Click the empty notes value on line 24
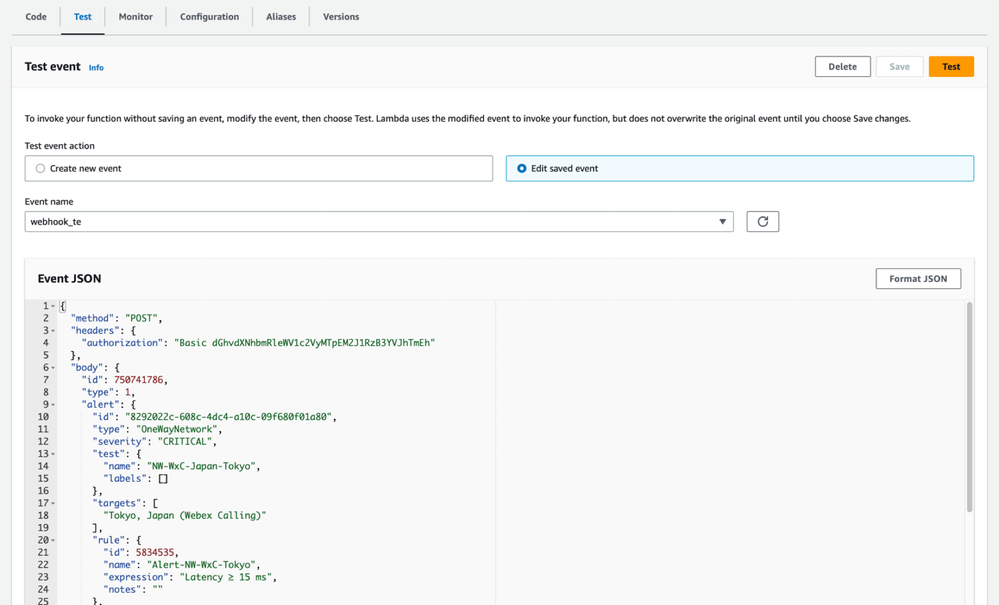 [x=157, y=589]
